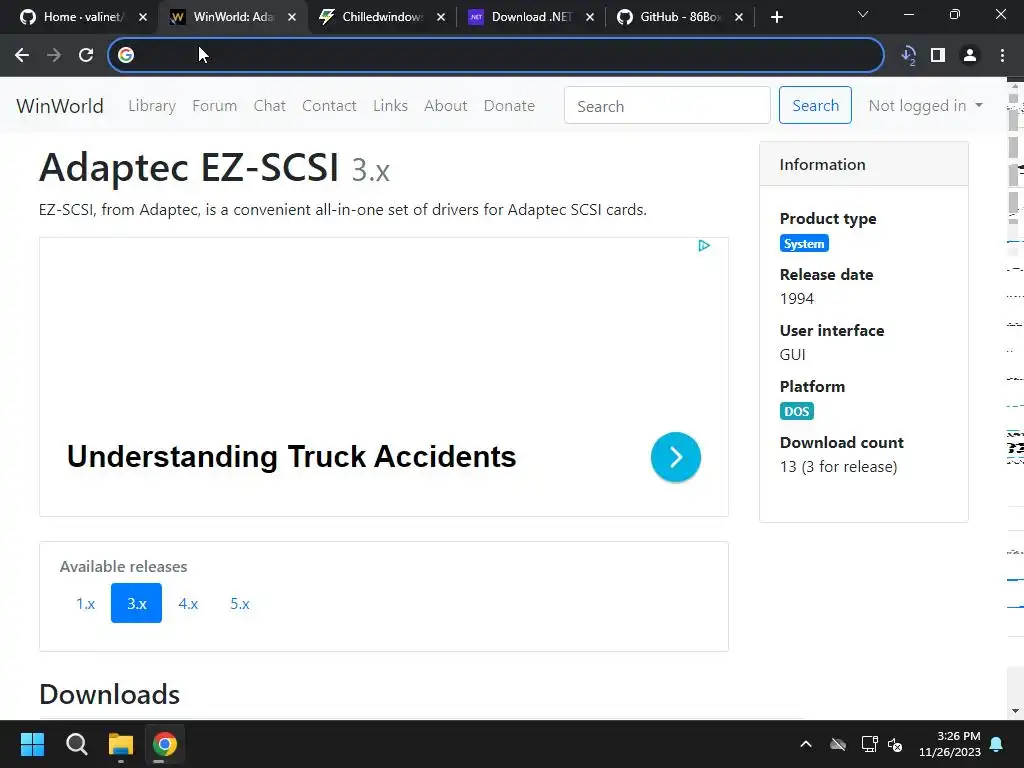Click the Search button
The width and height of the screenshot is (1024, 768).
(815, 105)
